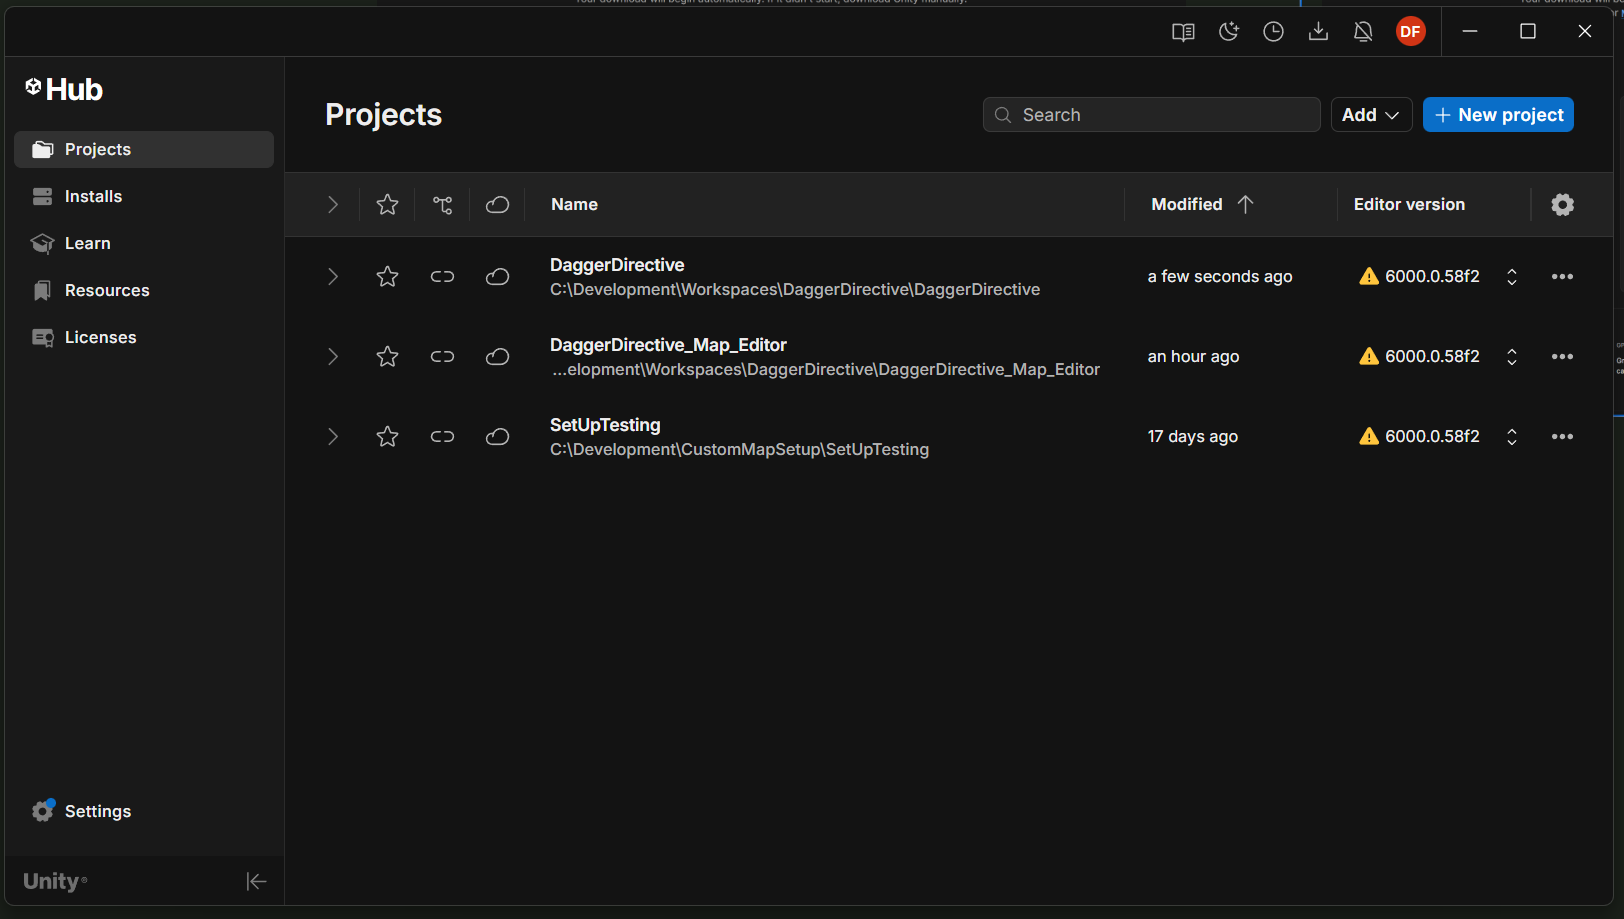The height and width of the screenshot is (919, 1624).
Task: Click the Unity wordmark at sidebar bottom
Action: click(54, 881)
